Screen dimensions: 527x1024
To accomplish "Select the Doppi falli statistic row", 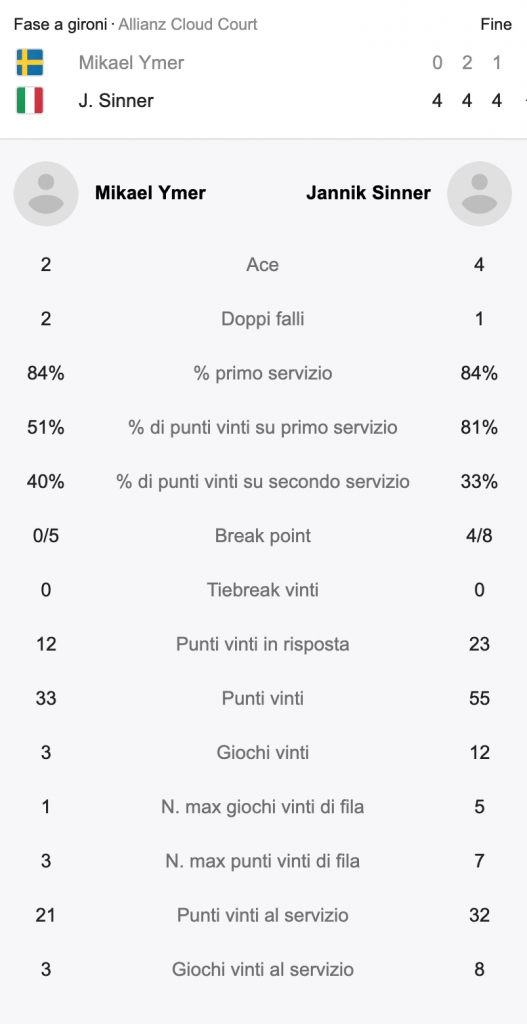I will coord(263,319).
